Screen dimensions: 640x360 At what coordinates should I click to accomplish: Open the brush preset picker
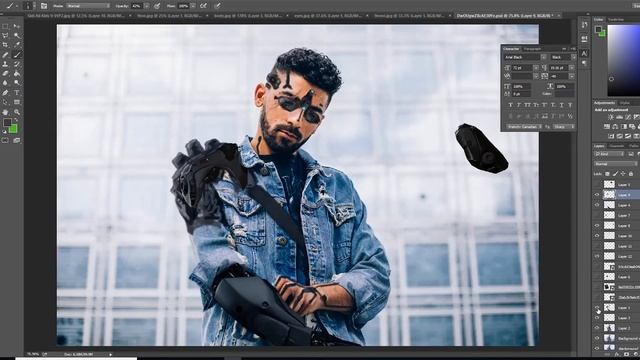pyautogui.click(x=28, y=6)
